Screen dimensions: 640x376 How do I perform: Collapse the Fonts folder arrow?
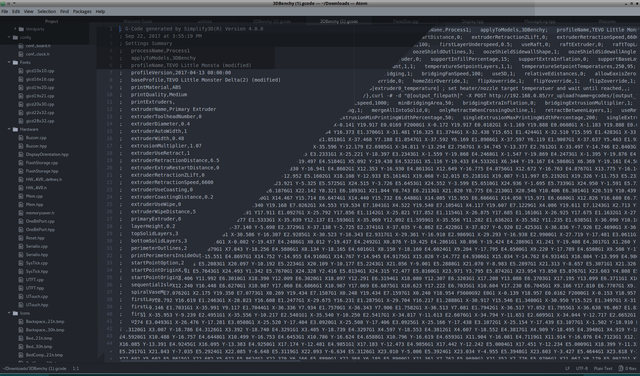tap(9, 62)
